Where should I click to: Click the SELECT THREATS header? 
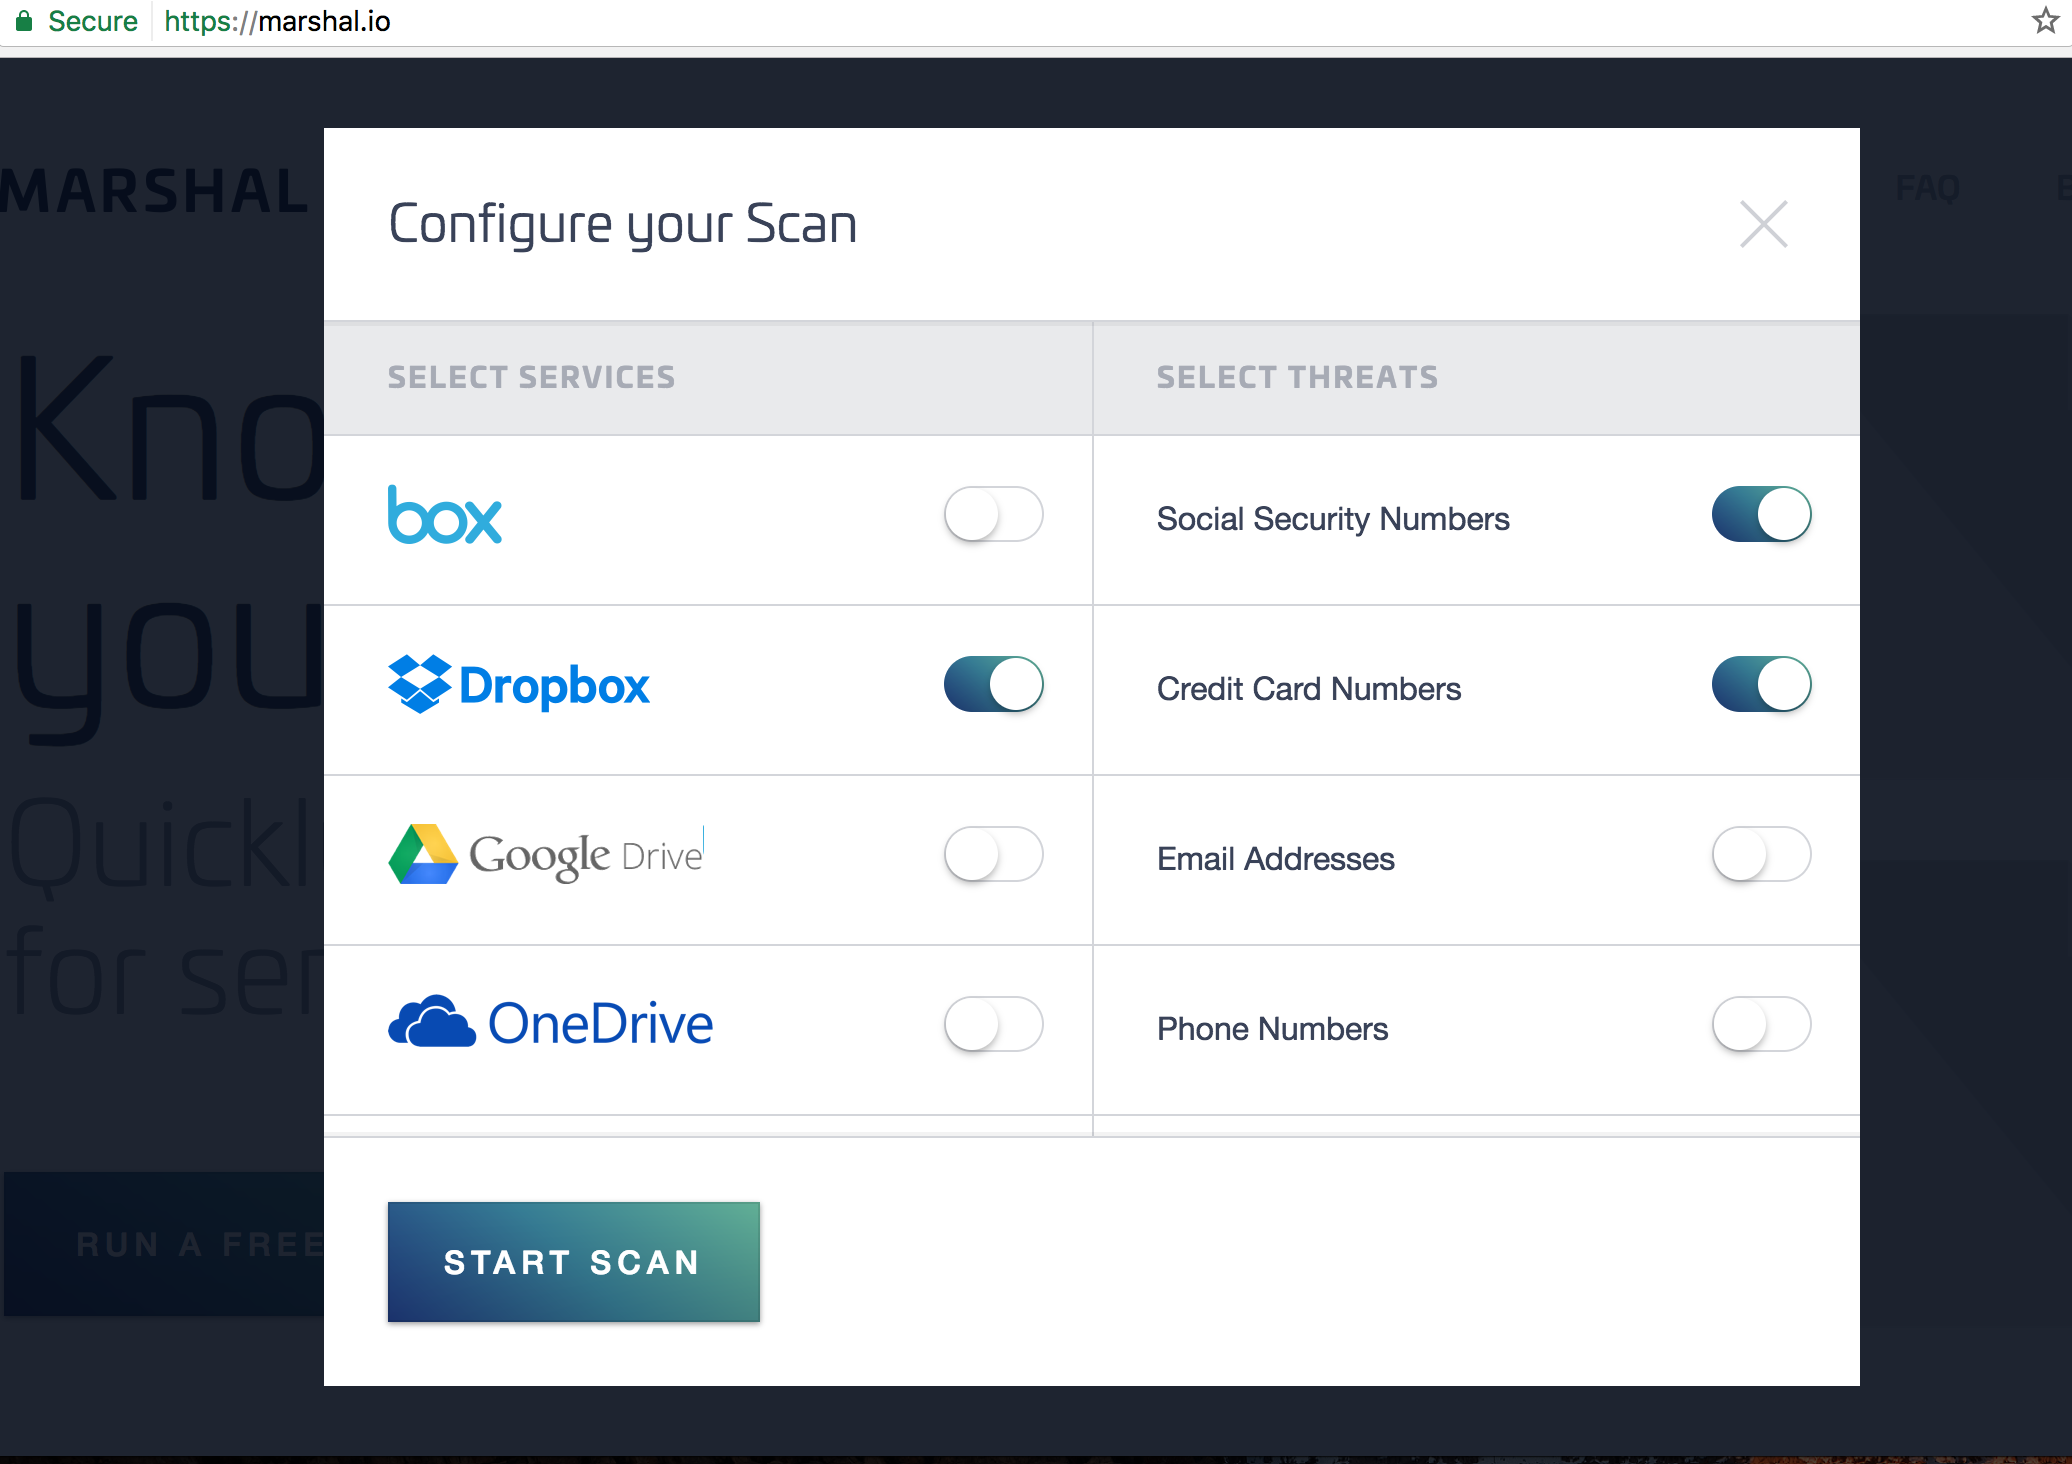pos(1297,377)
